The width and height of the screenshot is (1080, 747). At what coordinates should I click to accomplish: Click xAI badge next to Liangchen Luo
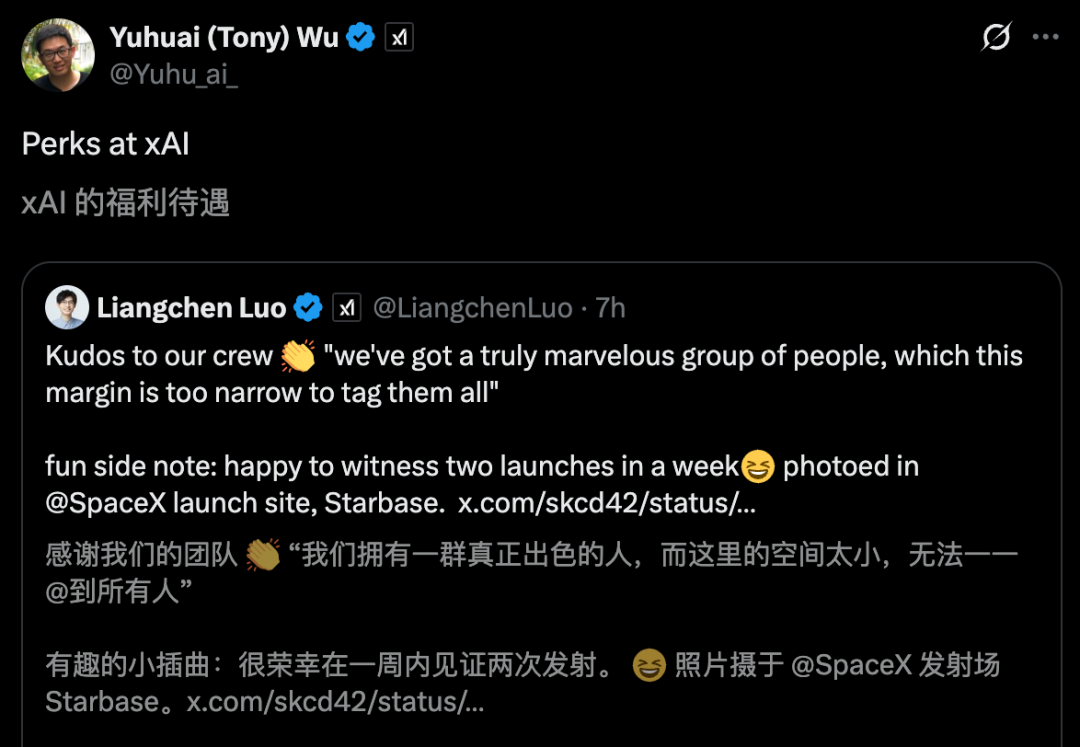[x=346, y=308]
